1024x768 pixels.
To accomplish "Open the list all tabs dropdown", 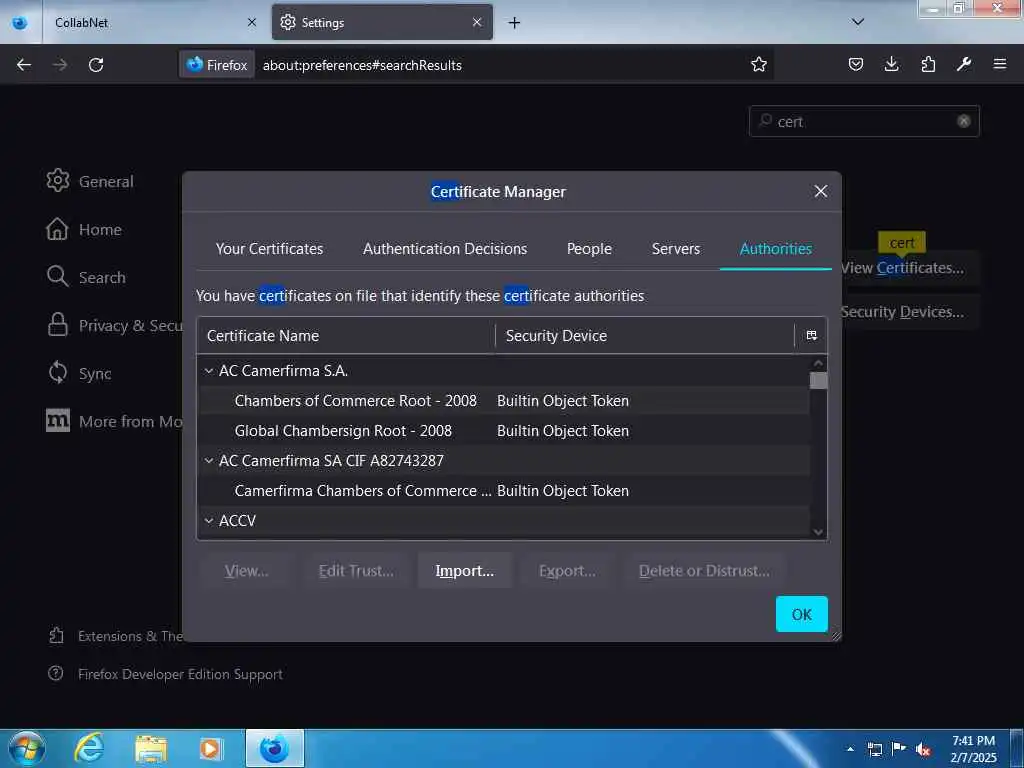I will point(858,22).
